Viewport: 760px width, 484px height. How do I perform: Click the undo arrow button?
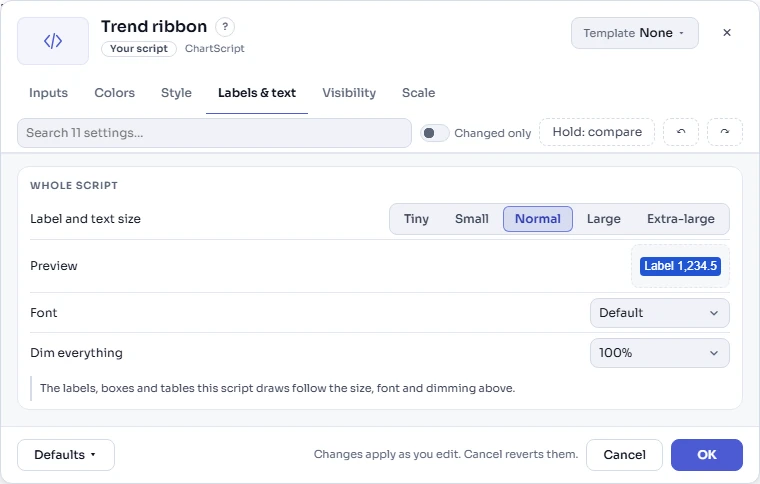681,132
